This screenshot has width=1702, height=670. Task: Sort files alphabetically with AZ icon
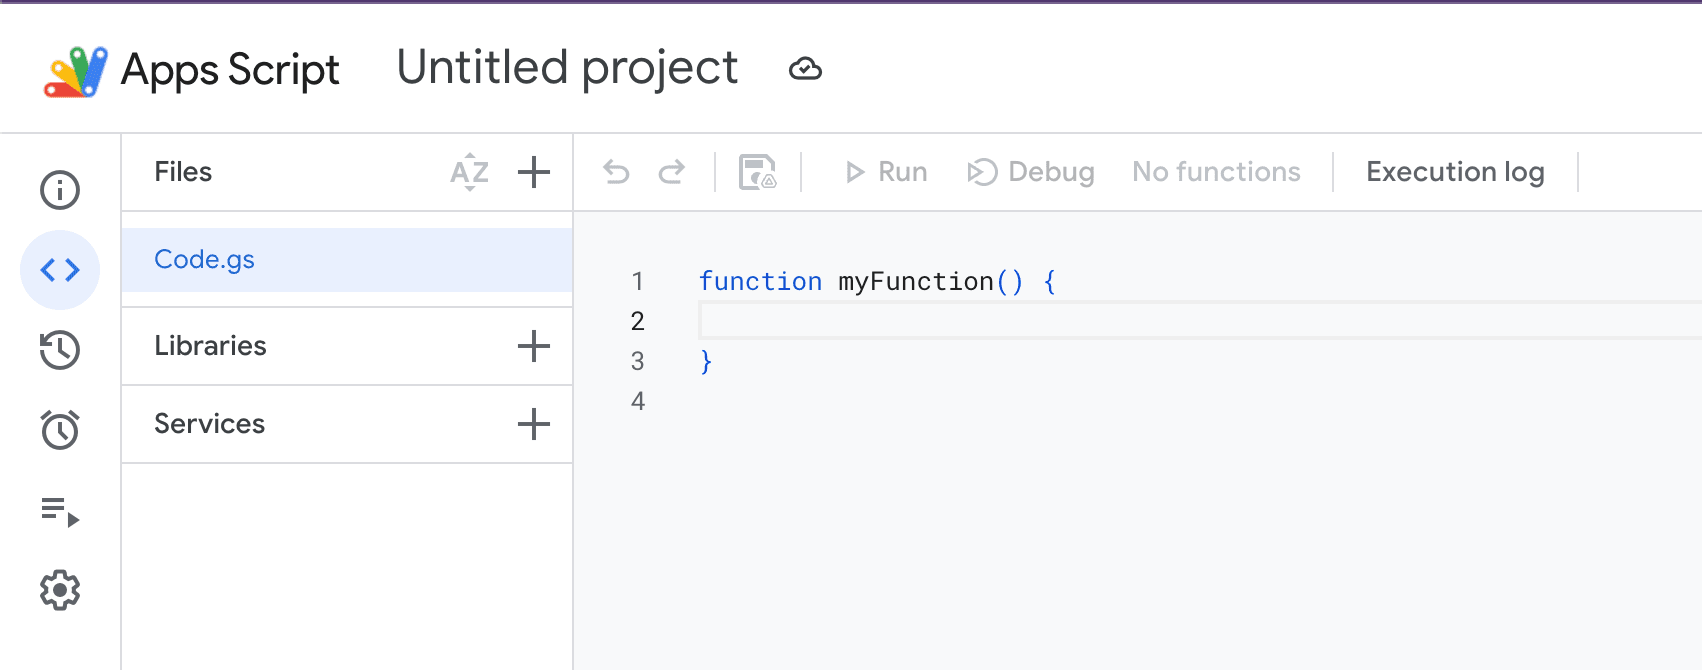(x=469, y=172)
